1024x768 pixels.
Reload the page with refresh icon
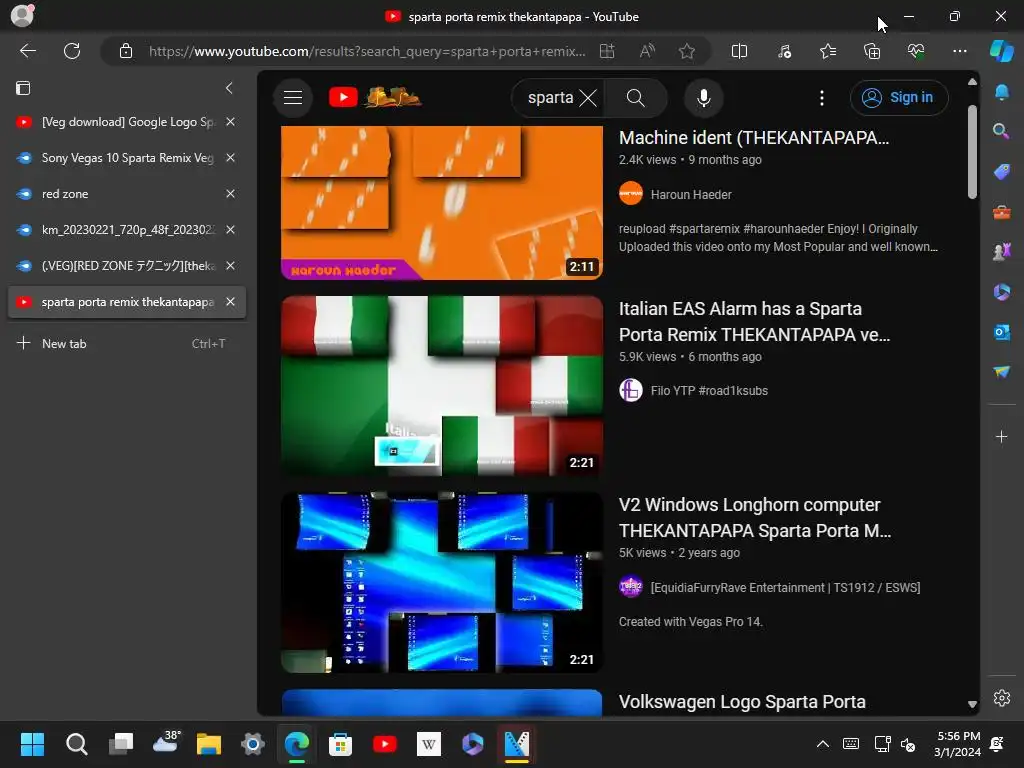pos(72,51)
